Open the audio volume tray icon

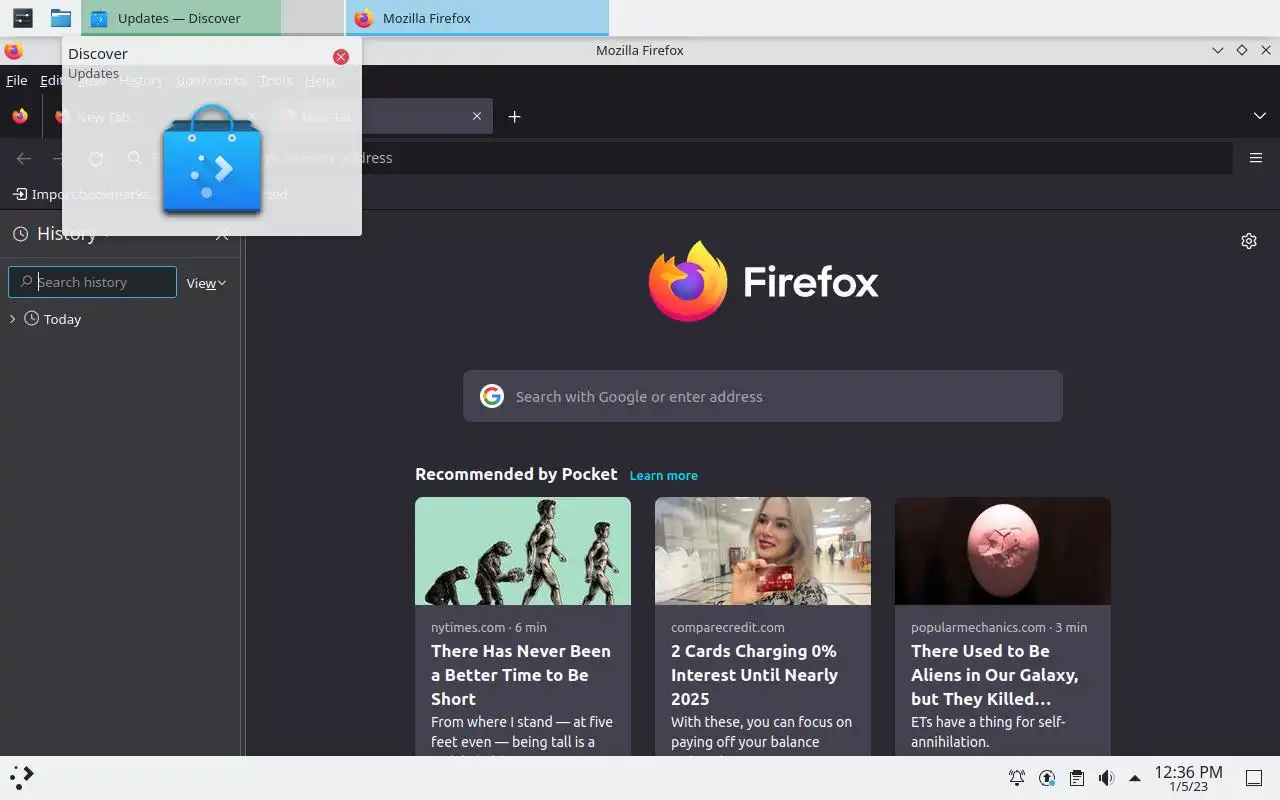tap(1106, 778)
